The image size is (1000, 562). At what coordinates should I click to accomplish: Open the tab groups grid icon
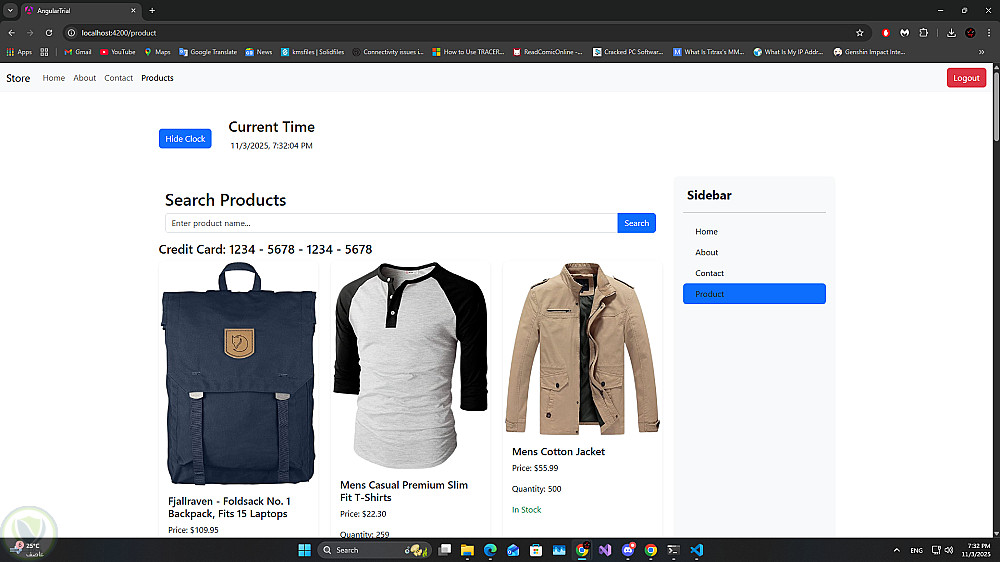(x=44, y=52)
